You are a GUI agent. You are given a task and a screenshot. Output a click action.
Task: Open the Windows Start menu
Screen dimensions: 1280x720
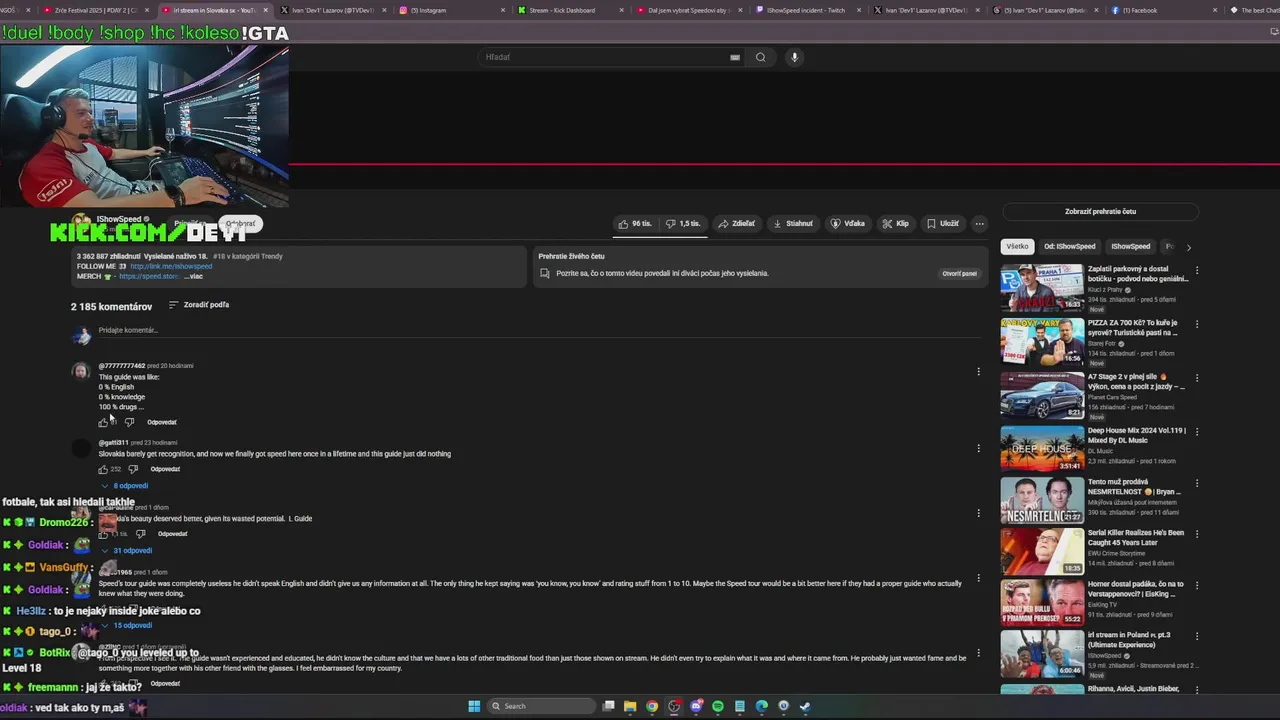474,706
